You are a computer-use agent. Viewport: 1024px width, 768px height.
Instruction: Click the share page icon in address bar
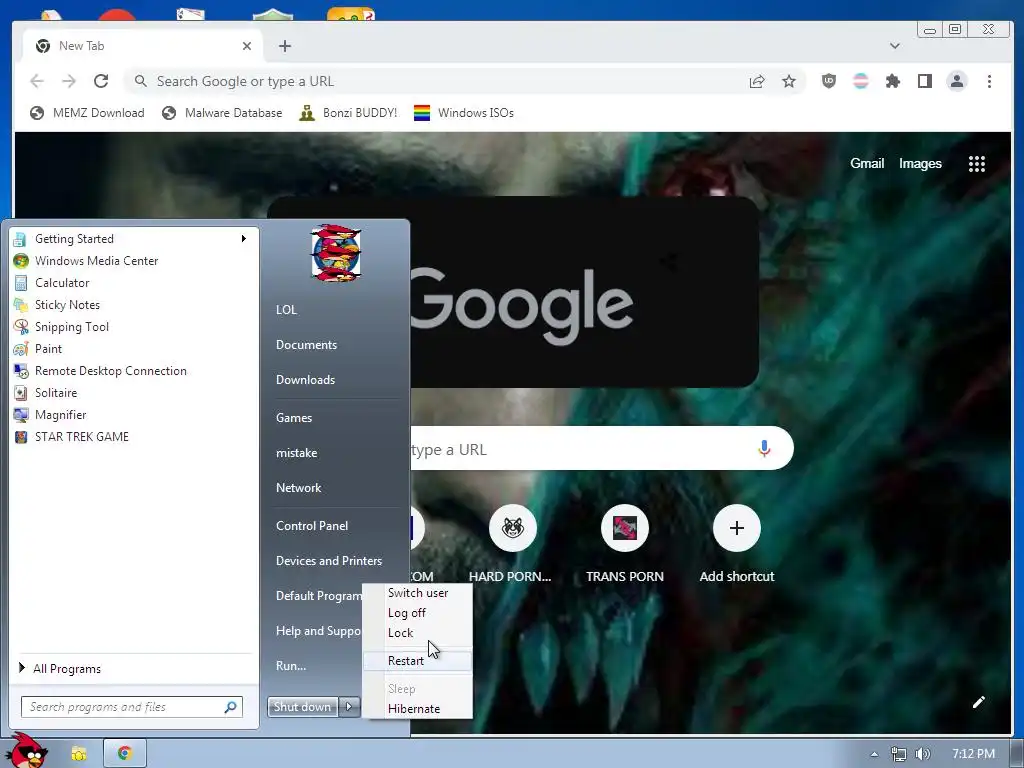point(757,81)
